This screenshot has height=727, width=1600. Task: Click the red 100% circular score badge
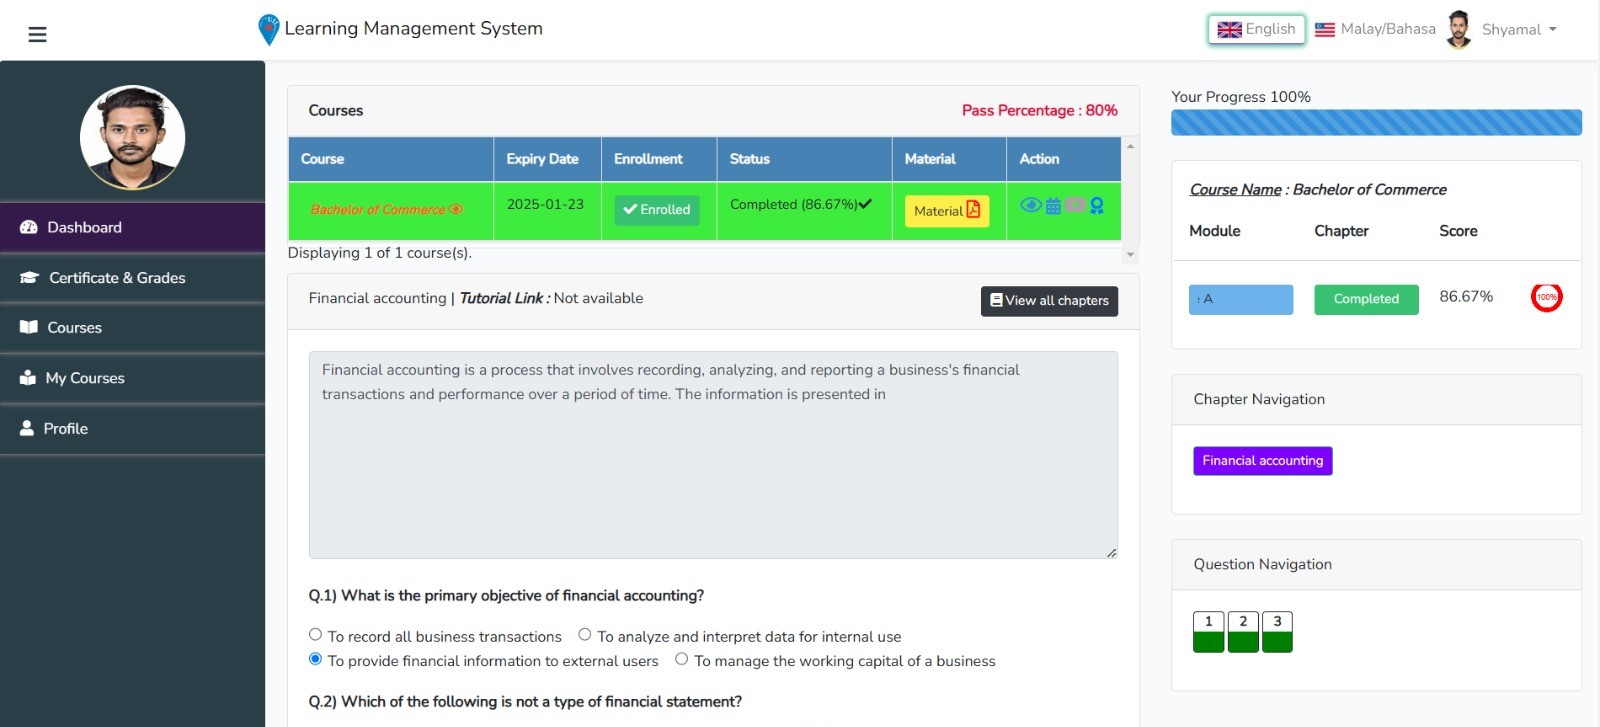(x=1546, y=297)
